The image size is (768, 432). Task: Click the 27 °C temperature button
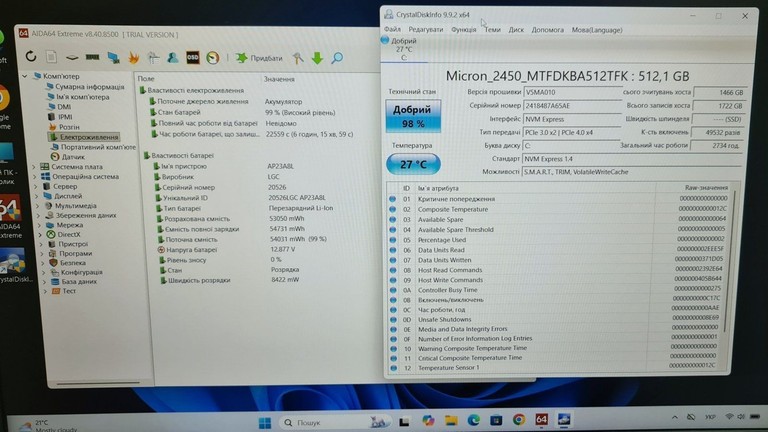pyautogui.click(x=413, y=164)
